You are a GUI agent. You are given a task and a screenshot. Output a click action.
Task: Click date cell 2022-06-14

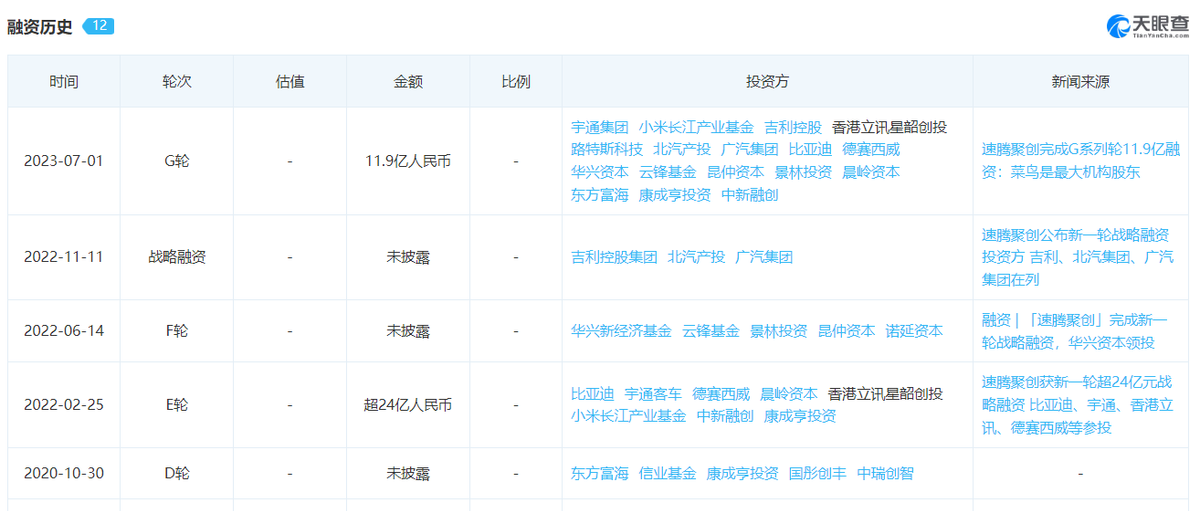pos(64,331)
